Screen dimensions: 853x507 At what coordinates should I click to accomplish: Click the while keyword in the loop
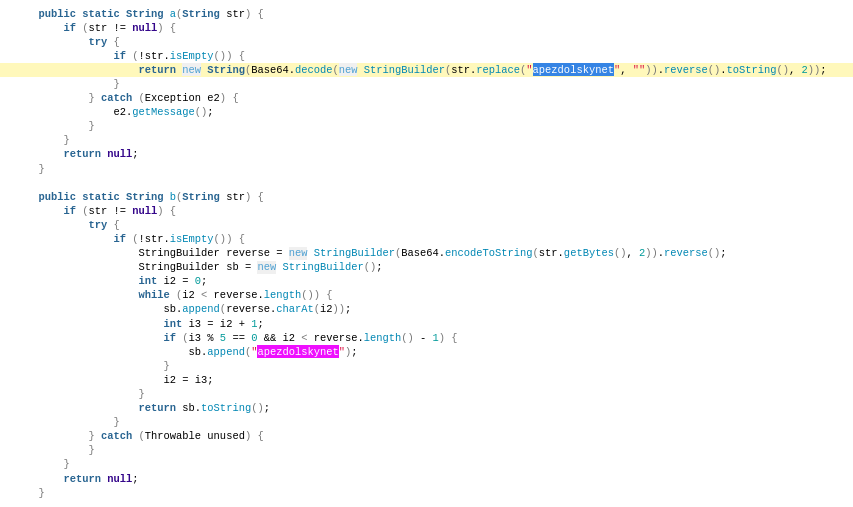click(154, 295)
